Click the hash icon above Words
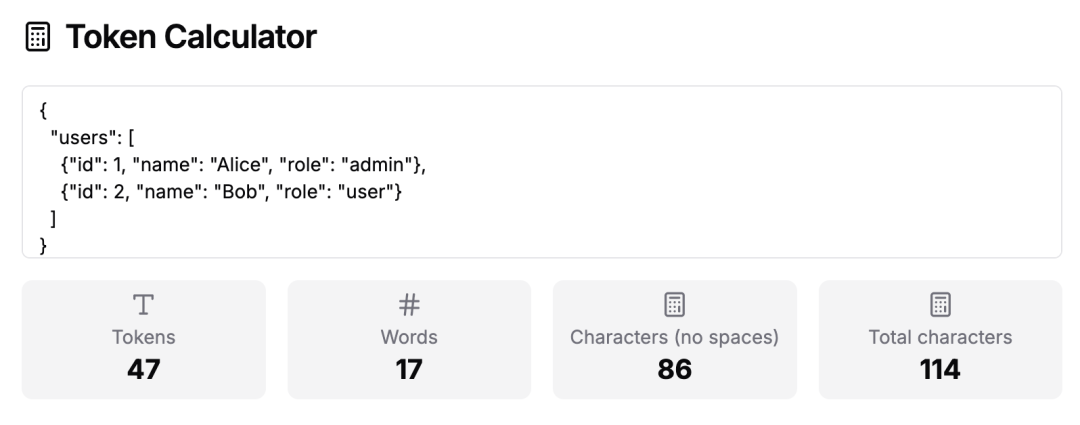Image resolution: width=1080 pixels, height=425 pixels. tap(409, 305)
